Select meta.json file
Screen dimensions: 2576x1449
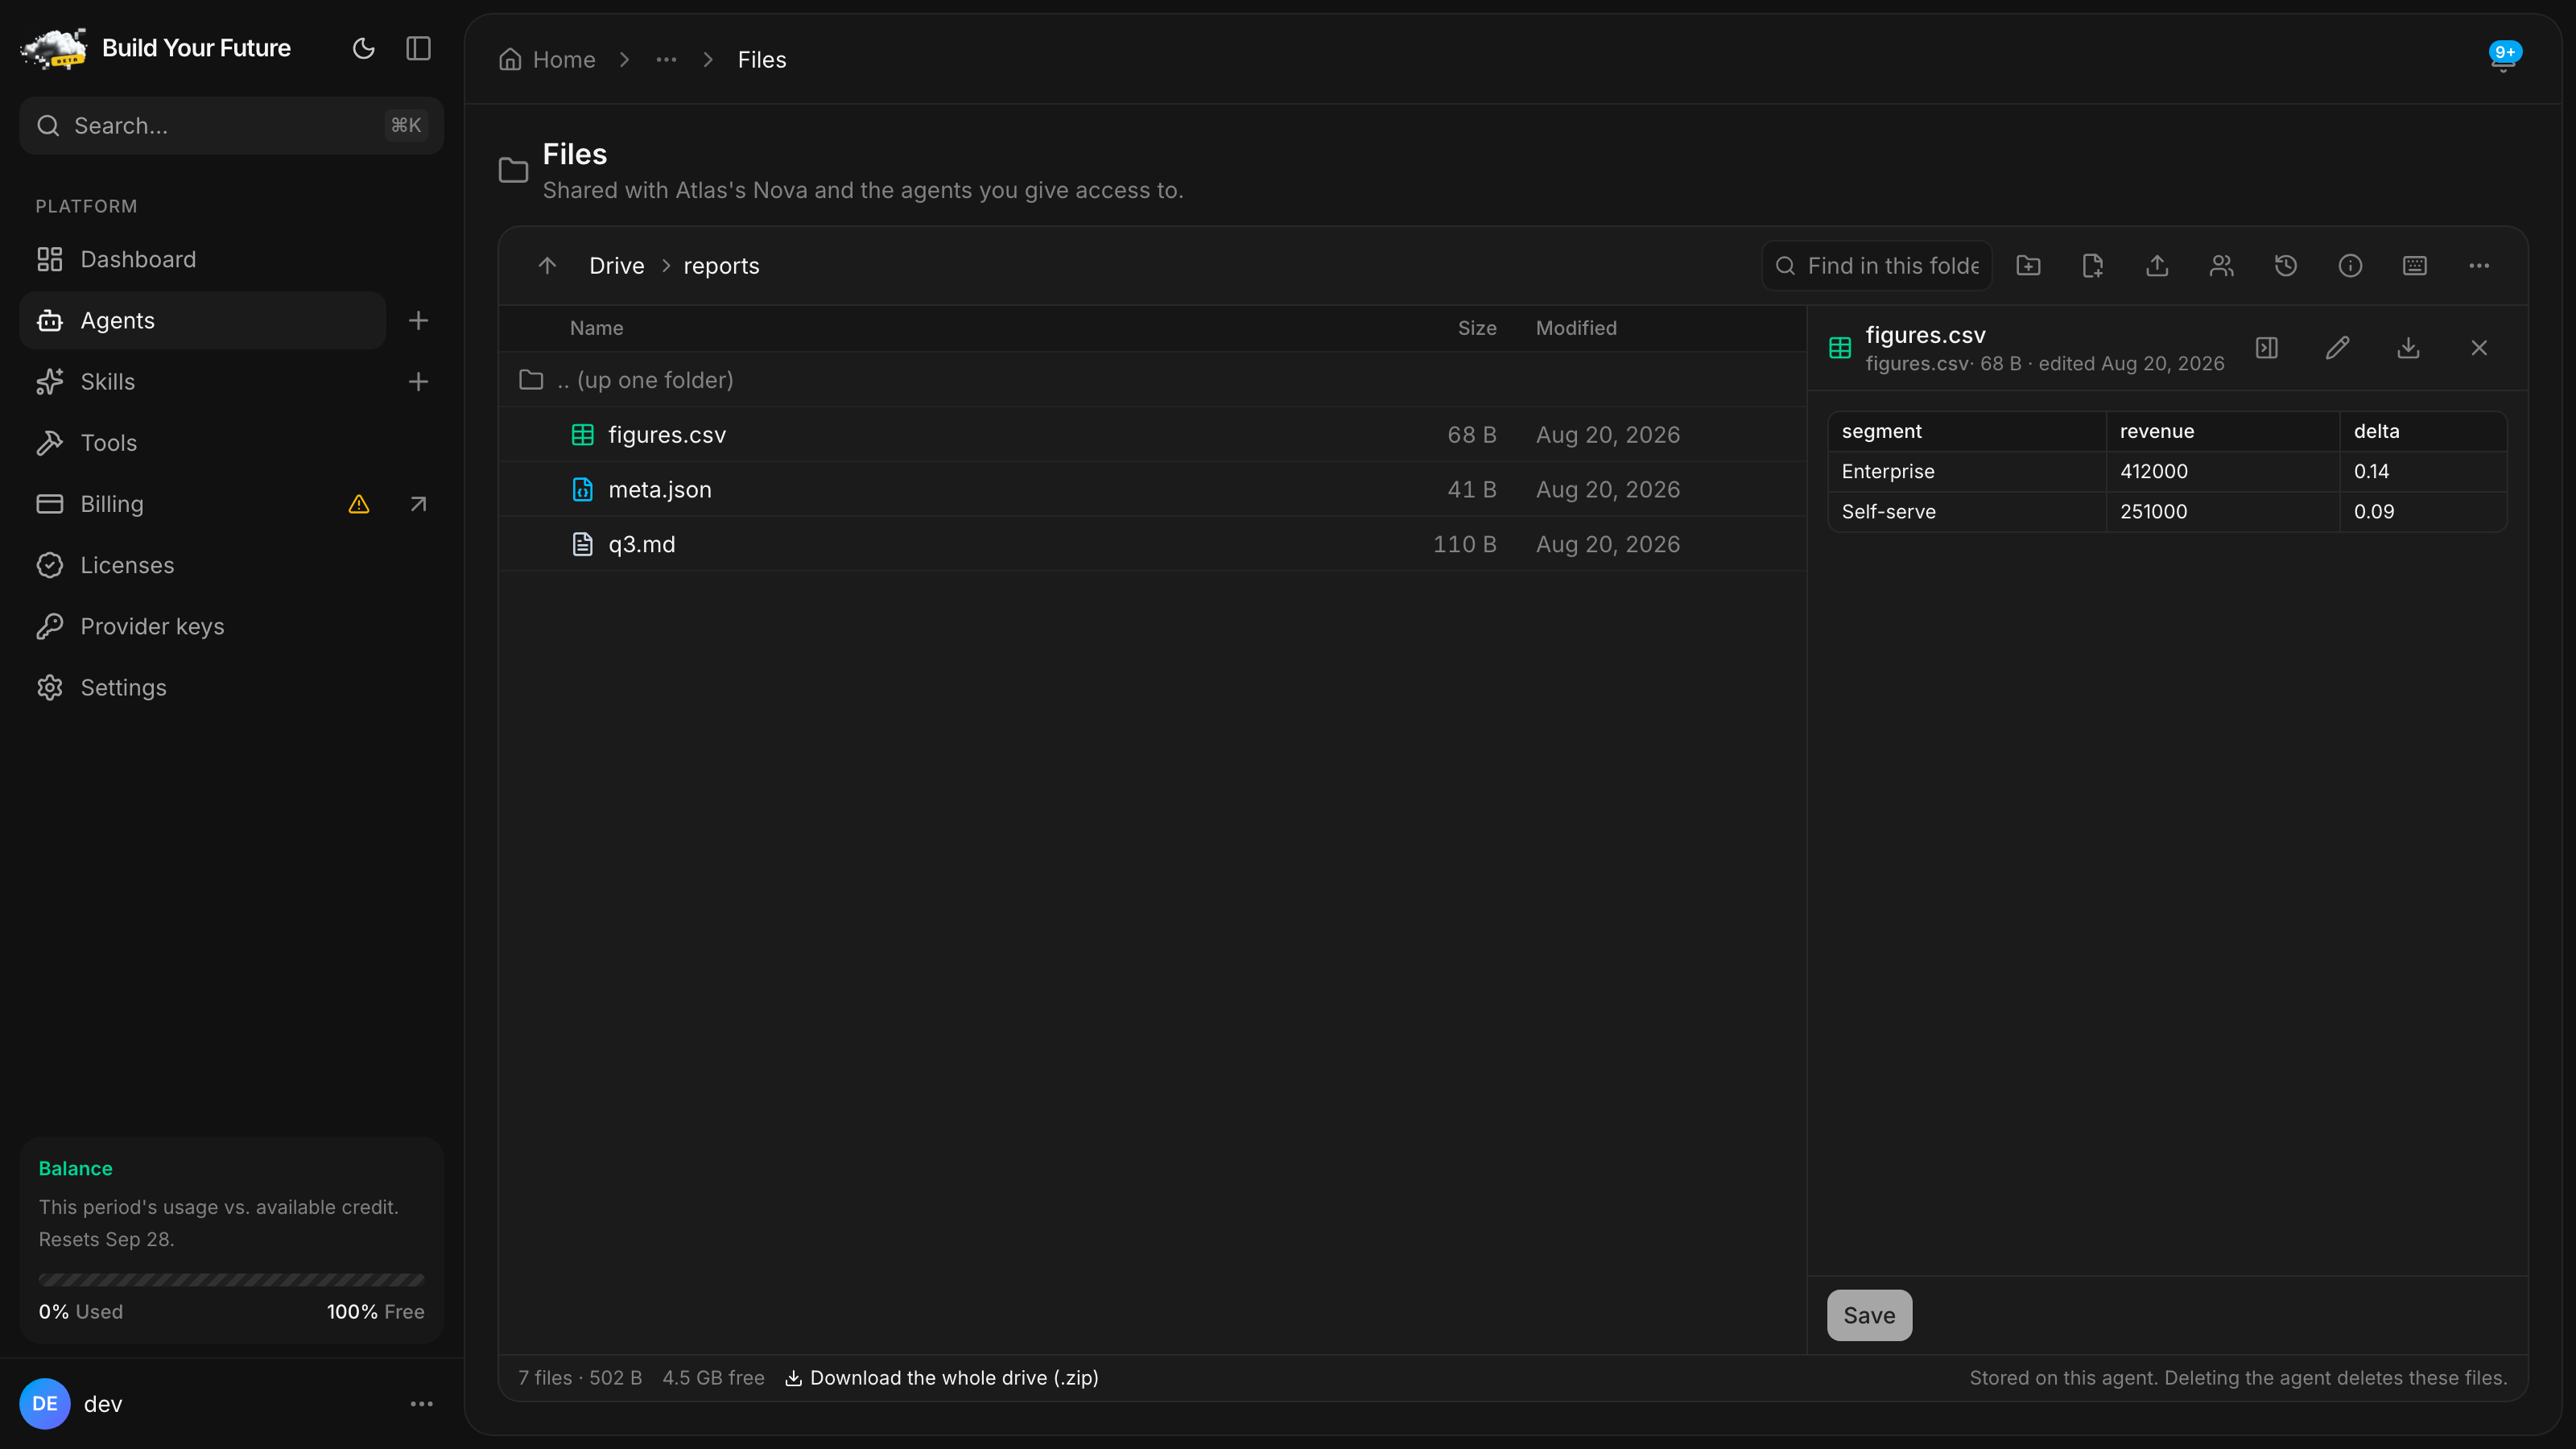pos(1152,489)
